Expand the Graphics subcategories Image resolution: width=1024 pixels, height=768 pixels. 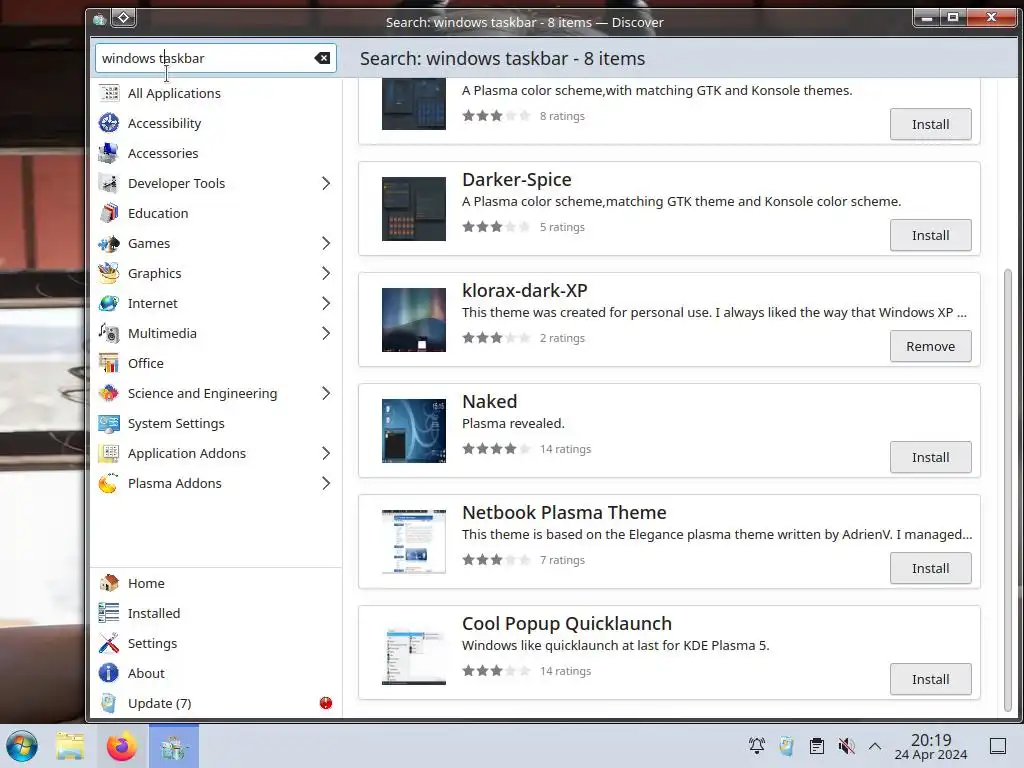(326, 274)
